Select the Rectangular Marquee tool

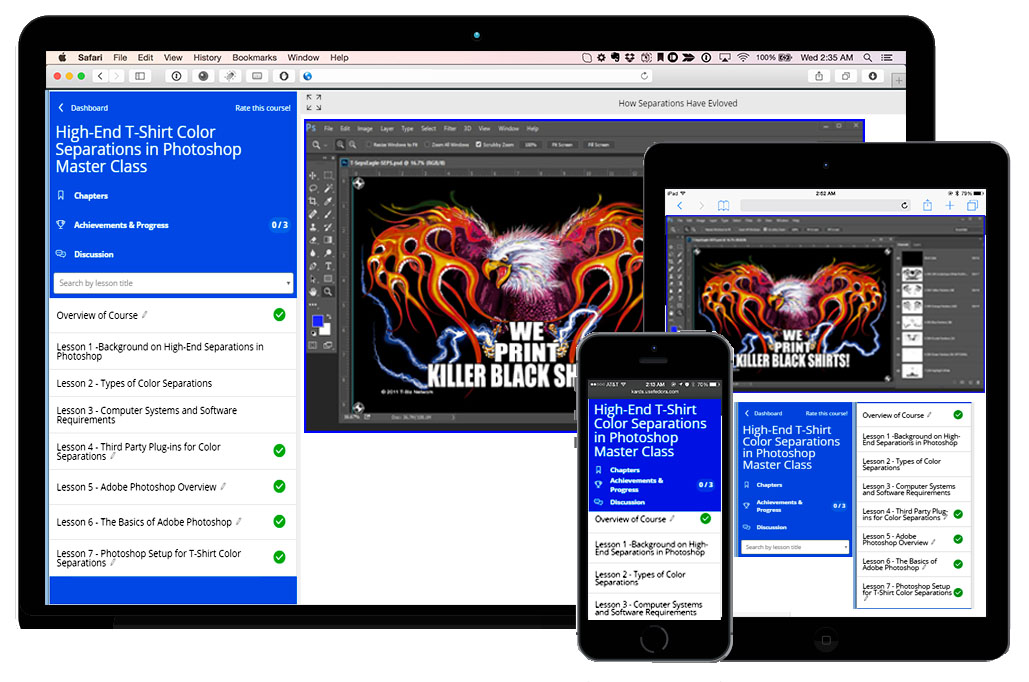coord(328,175)
